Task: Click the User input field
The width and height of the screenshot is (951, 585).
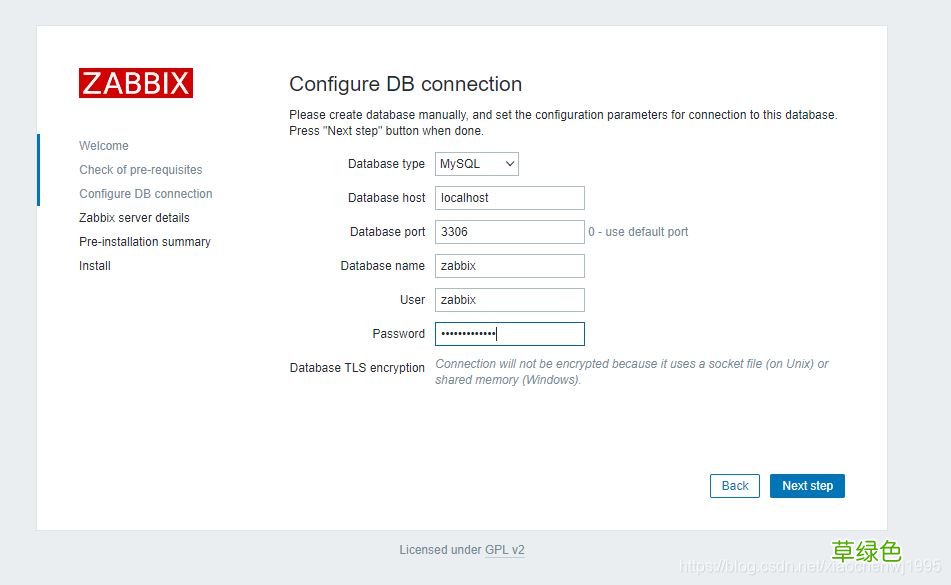Action: click(x=509, y=299)
